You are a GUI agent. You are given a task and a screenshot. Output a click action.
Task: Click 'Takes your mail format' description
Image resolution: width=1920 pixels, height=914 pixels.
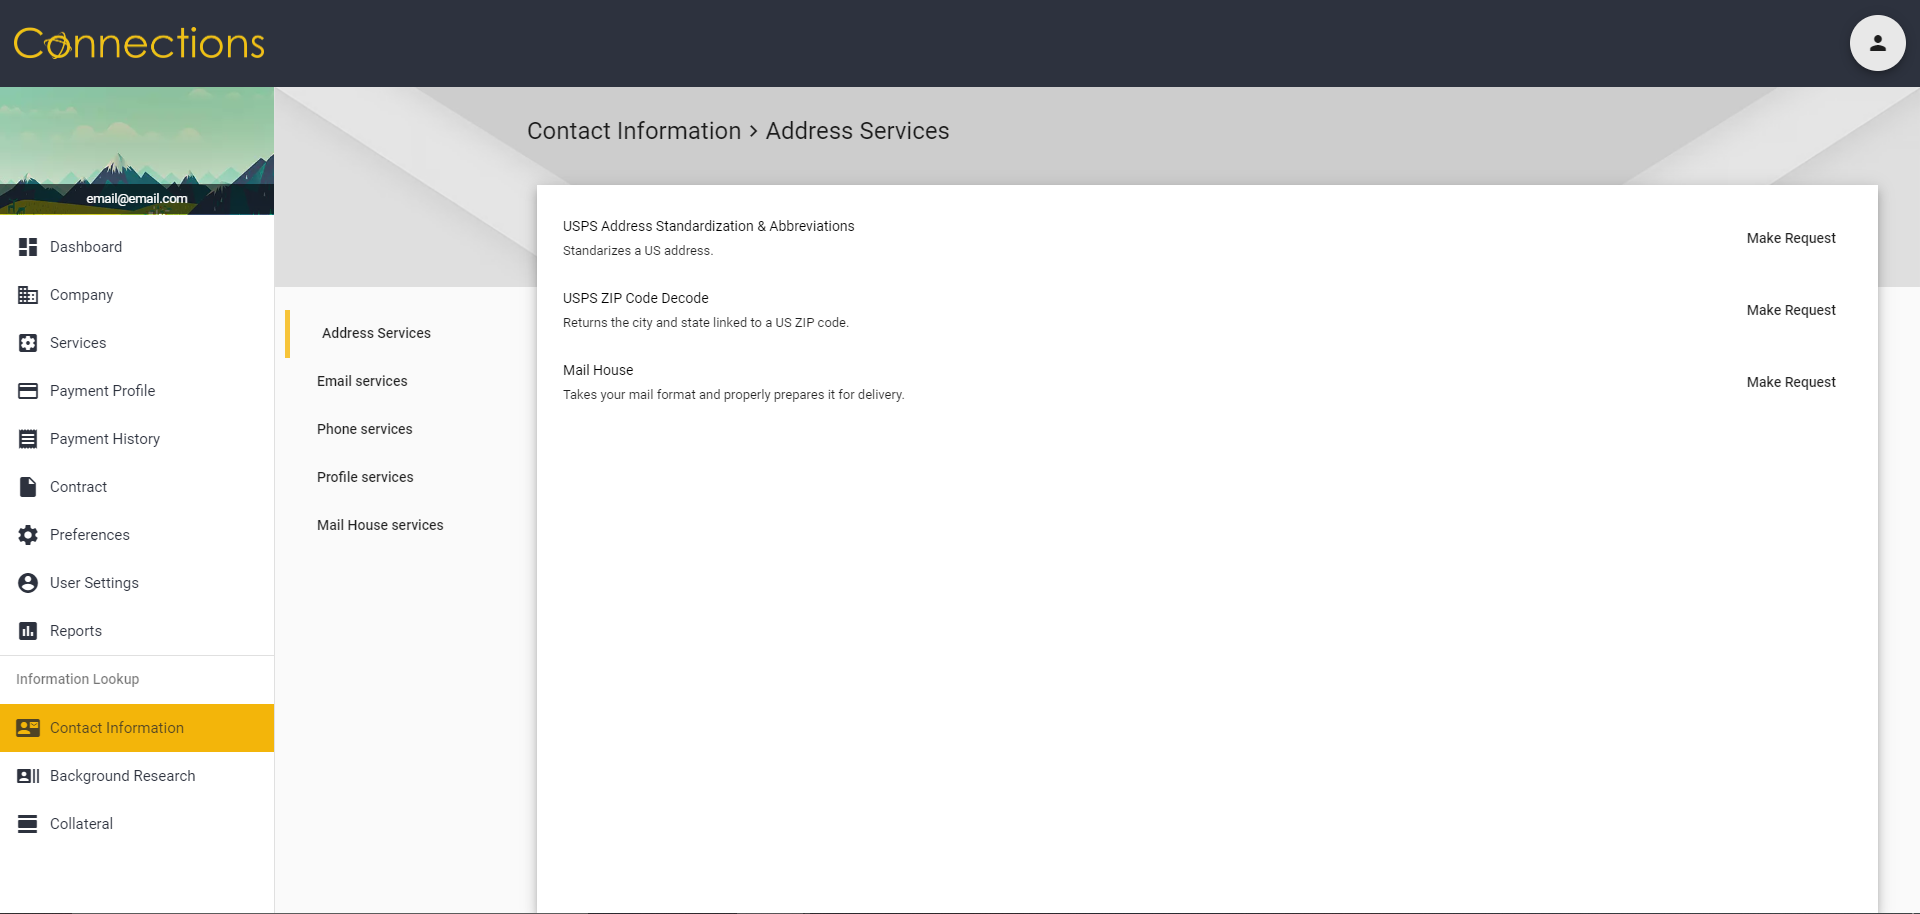coord(733,395)
